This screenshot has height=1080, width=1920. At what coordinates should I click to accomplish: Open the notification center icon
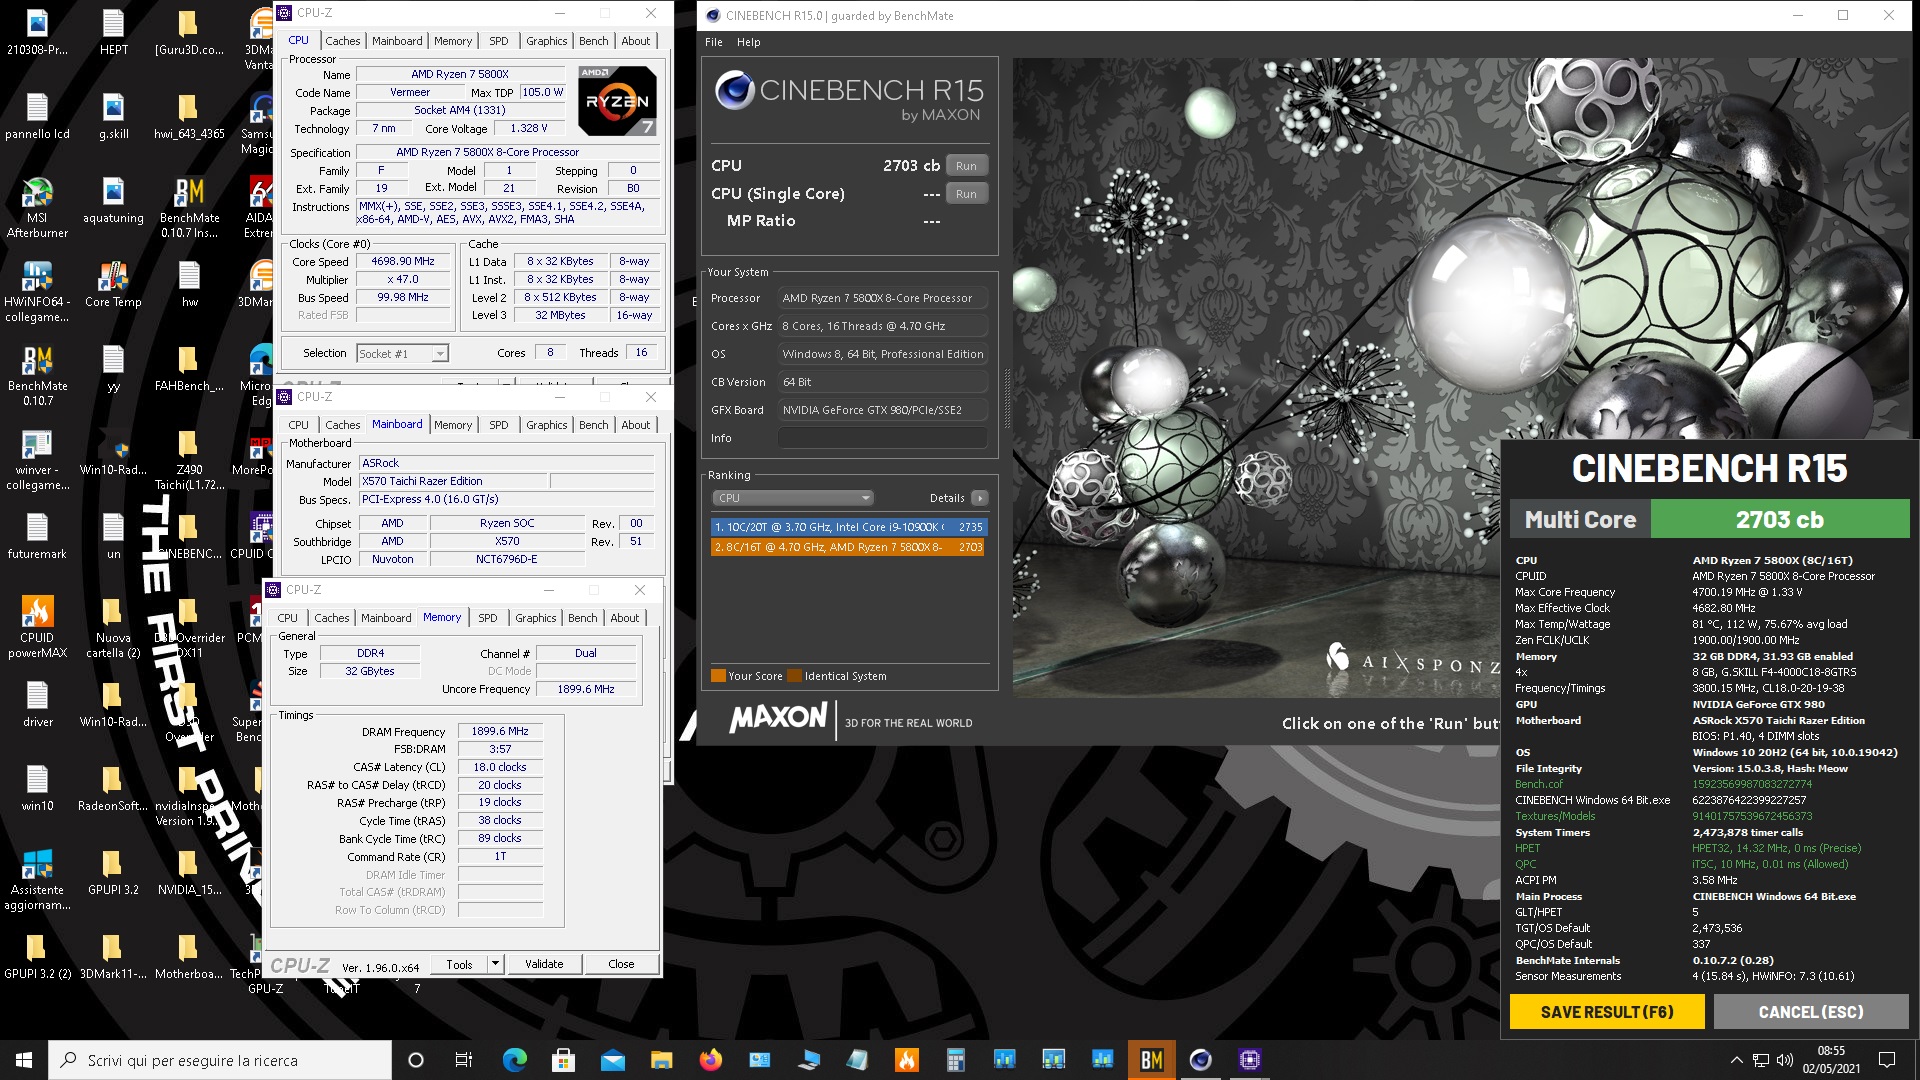point(1887,1060)
